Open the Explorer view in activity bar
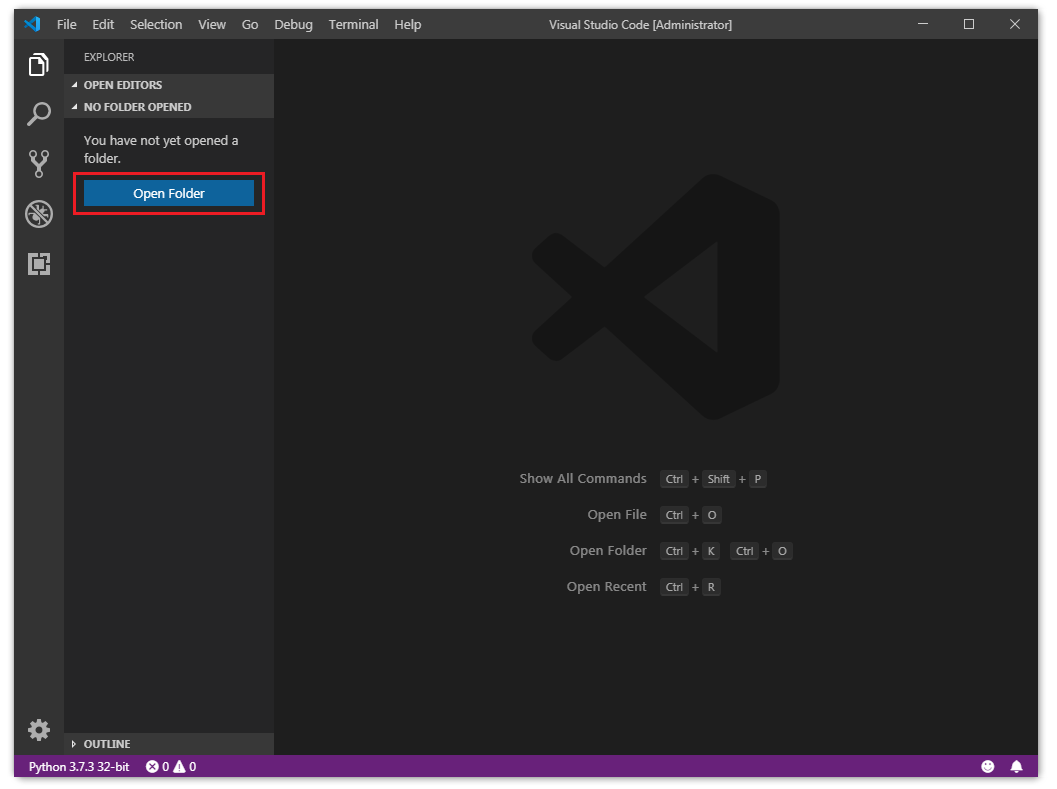Viewport: 1057px width, 789px height. click(38, 65)
